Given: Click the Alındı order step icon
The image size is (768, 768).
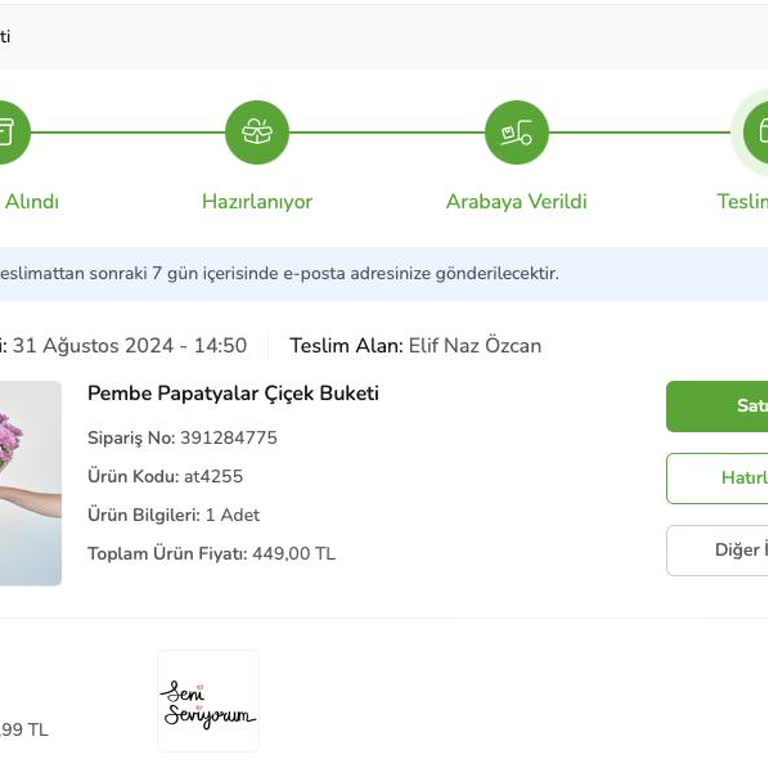Looking at the screenshot, I should coord(8,132).
